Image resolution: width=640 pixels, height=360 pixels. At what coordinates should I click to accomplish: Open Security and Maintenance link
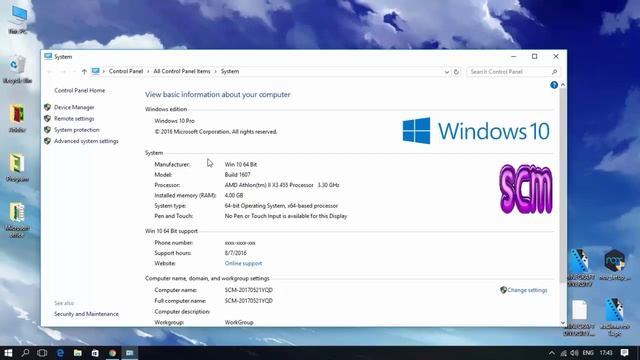(86, 314)
